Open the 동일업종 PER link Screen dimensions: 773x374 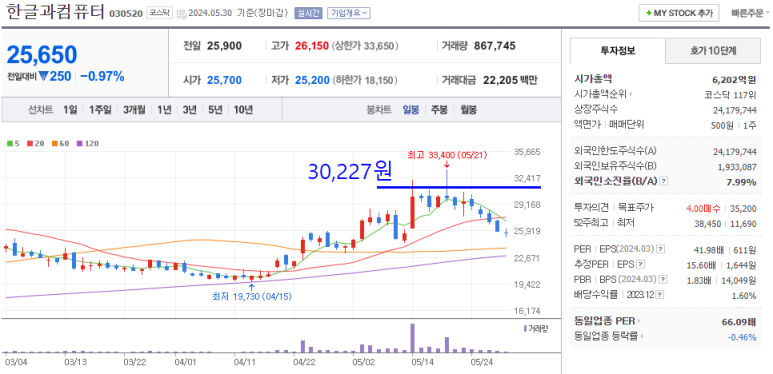[x=605, y=321]
